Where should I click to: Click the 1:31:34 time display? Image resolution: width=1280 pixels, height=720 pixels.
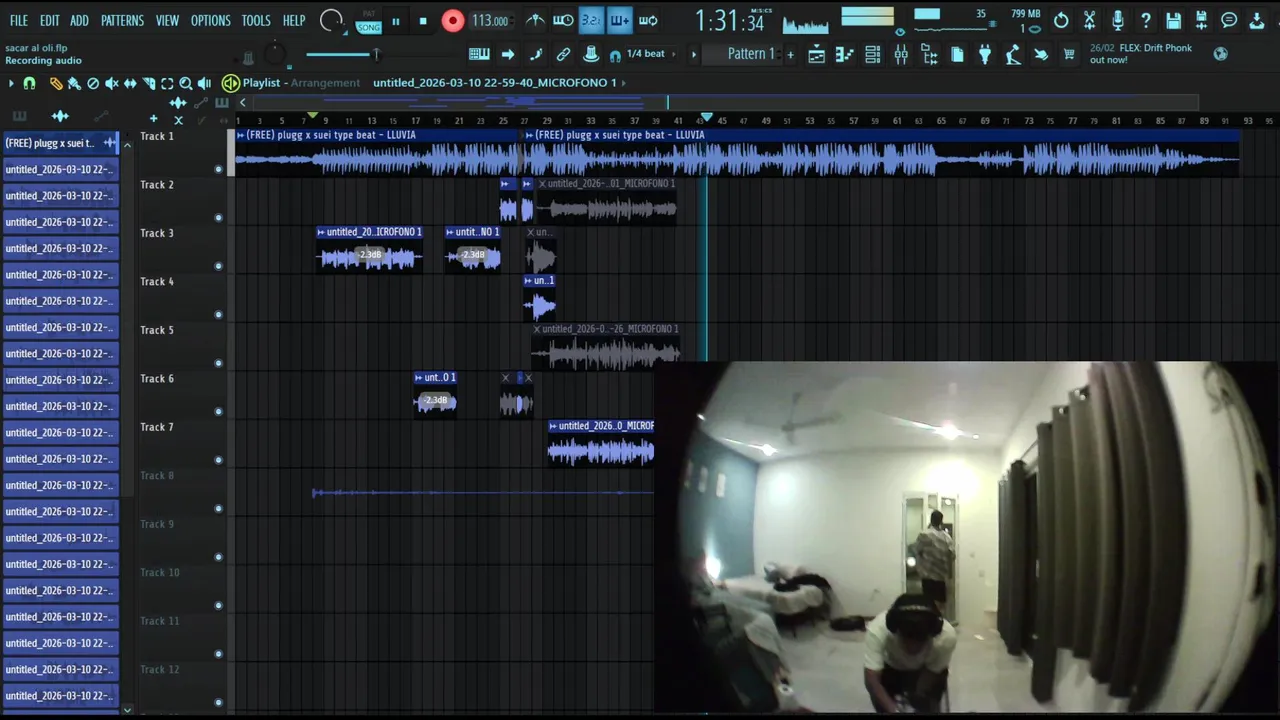pyautogui.click(x=729, y=21)
